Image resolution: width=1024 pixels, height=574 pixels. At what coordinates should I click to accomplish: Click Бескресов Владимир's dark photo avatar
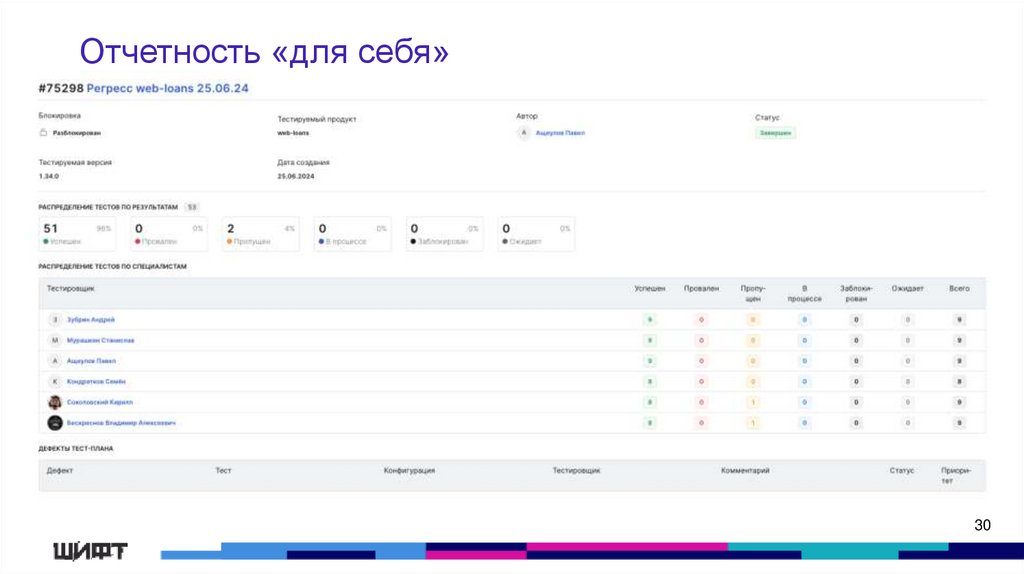click(55, 423)
